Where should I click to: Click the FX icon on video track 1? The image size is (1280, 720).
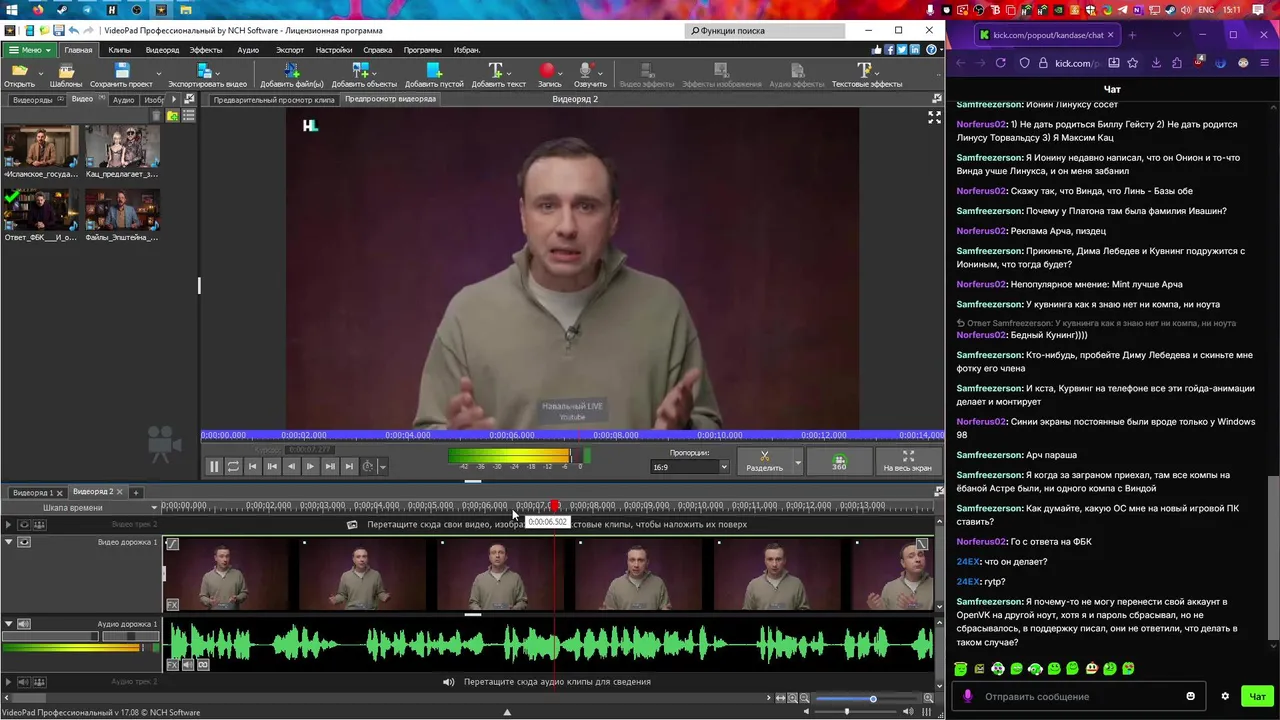173,604
